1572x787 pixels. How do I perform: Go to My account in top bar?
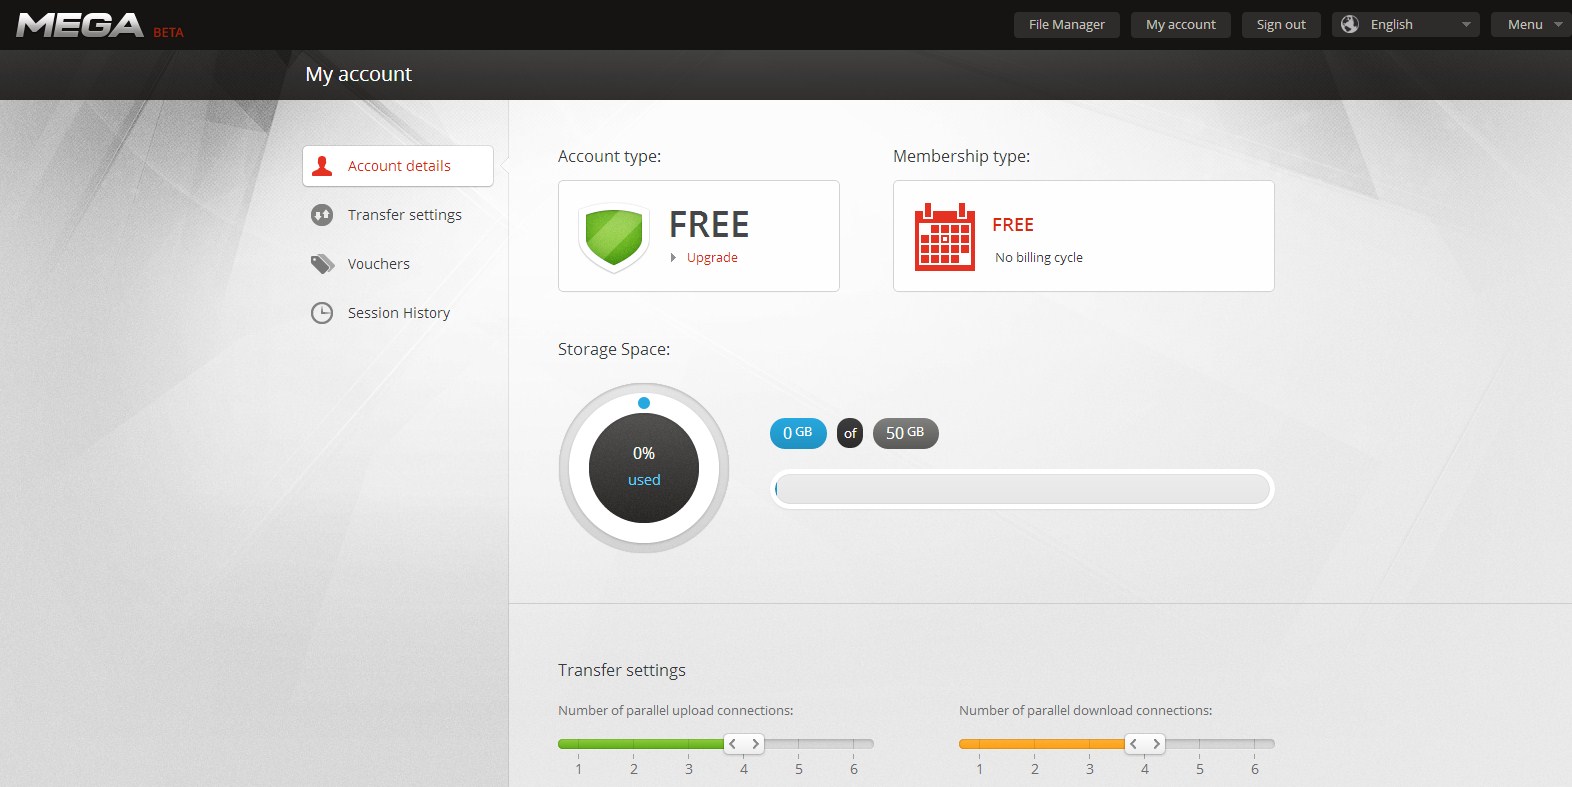pyautogui.click(x=1180, y=24)
